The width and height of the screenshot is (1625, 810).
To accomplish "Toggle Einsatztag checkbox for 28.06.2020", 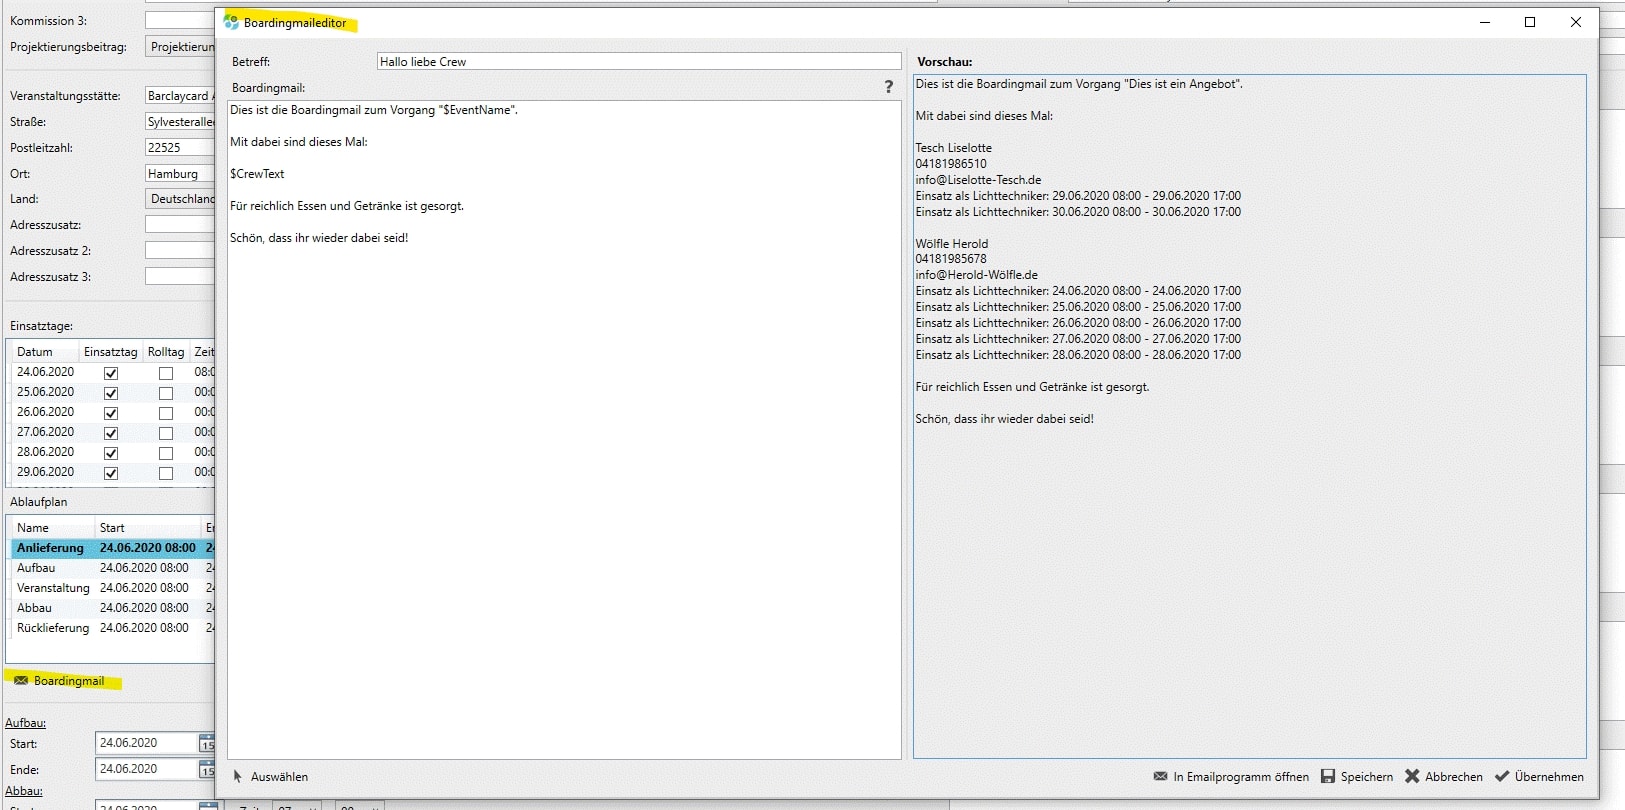I will click(x=111, y=453).
